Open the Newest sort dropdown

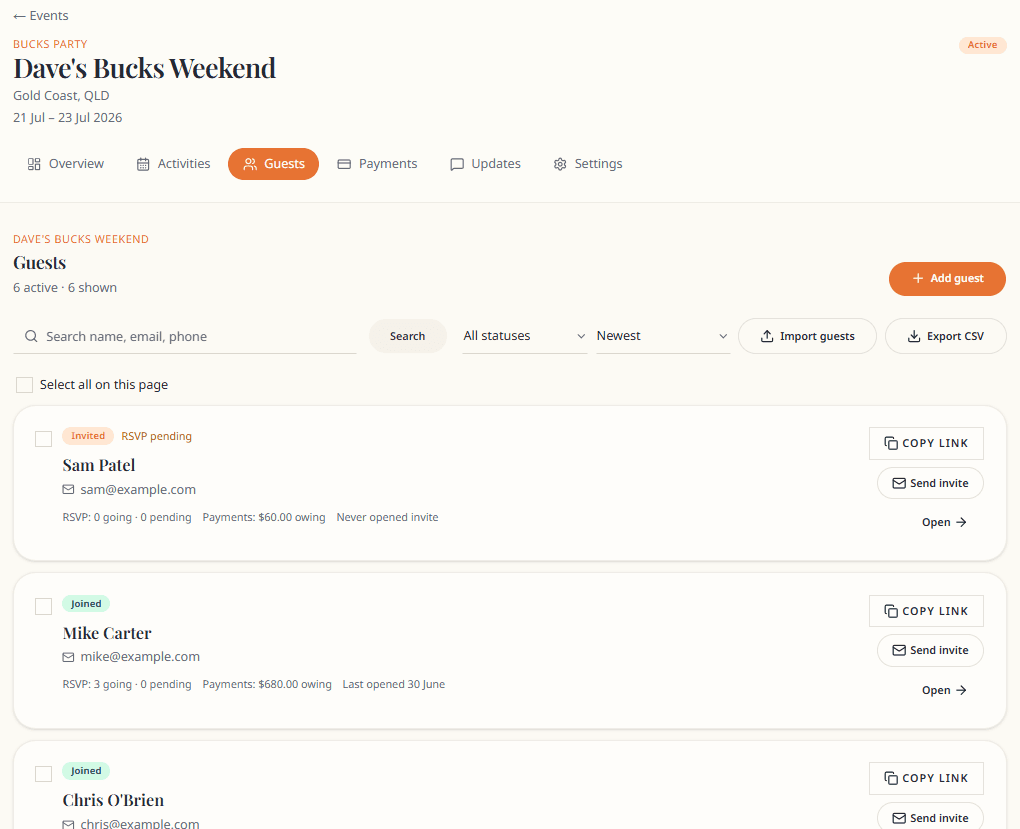point(663,336)
